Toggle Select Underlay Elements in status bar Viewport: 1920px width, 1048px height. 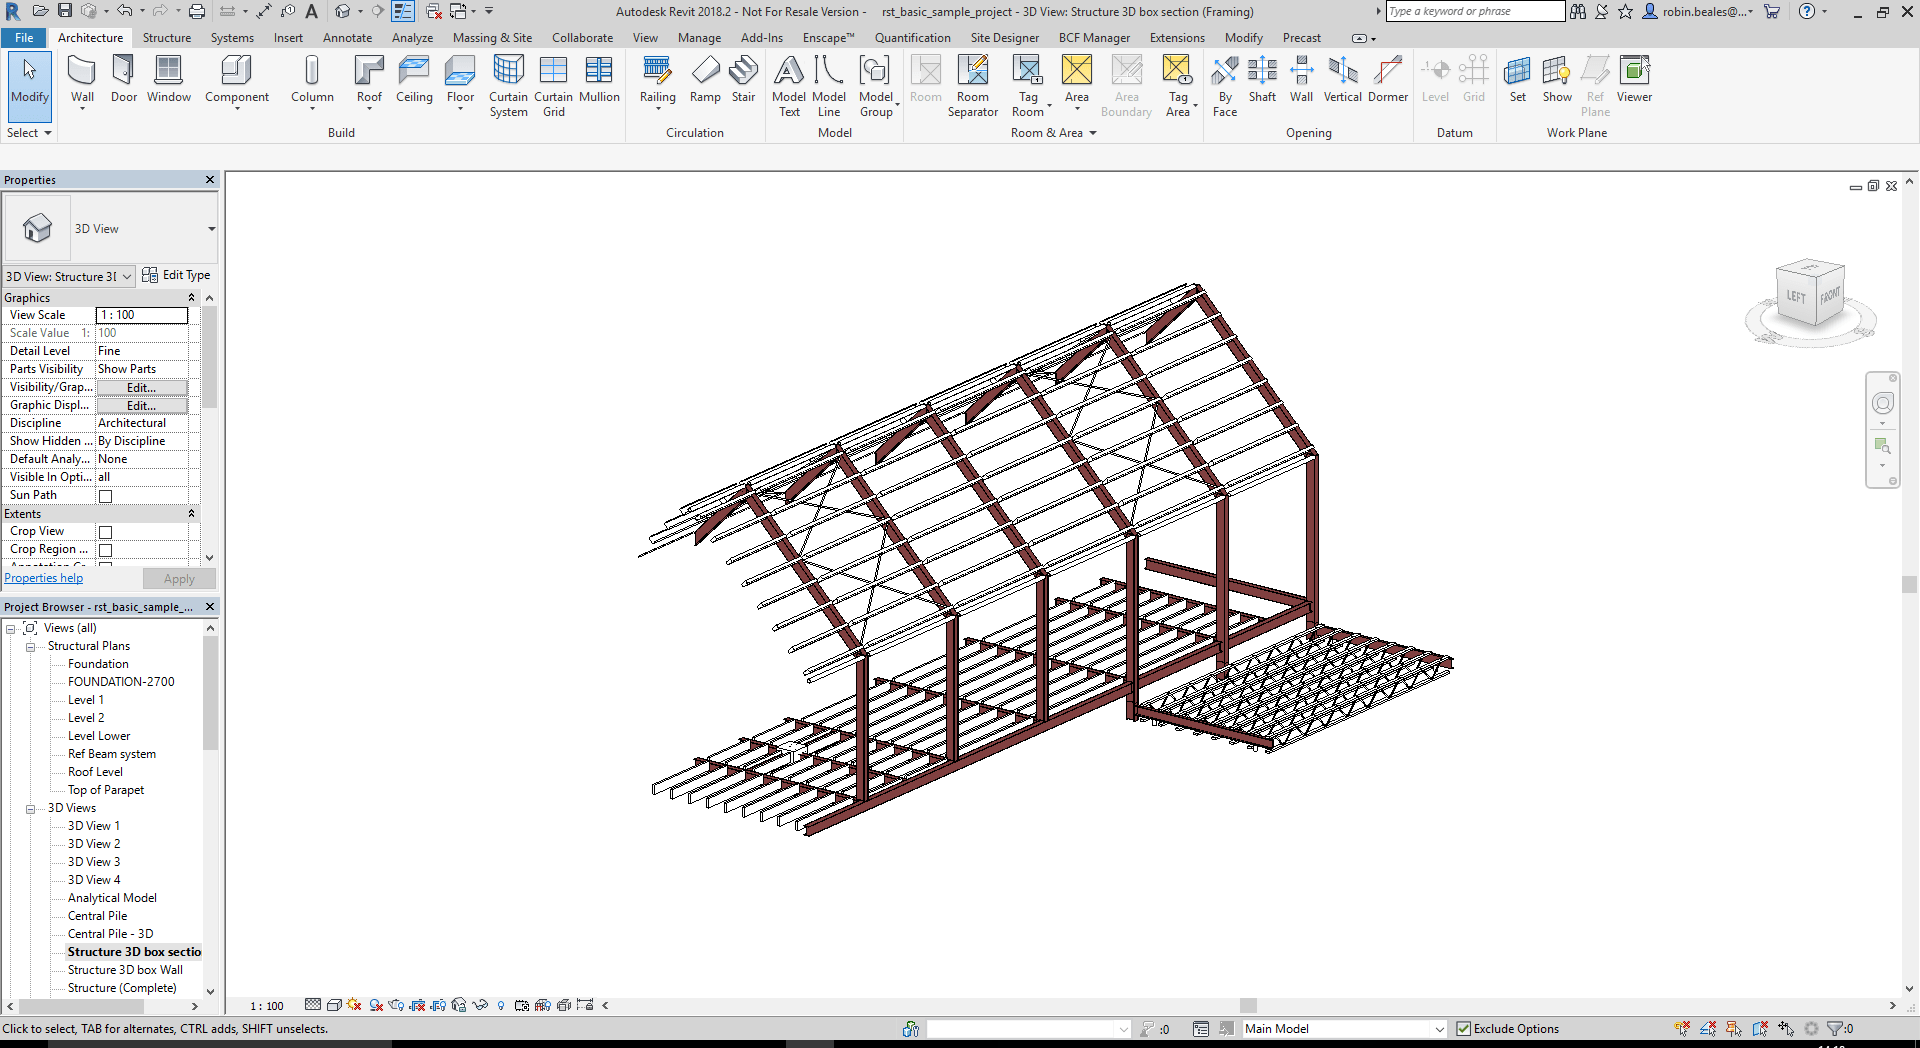tap(1708, 1028)
